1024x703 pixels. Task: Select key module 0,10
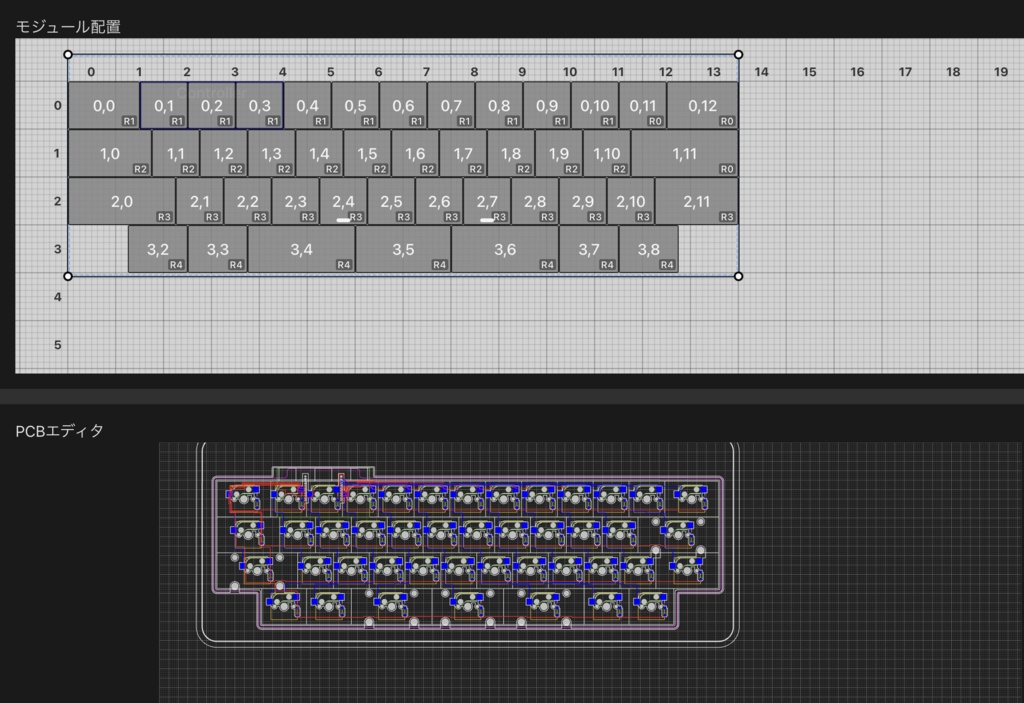point(595,105)
